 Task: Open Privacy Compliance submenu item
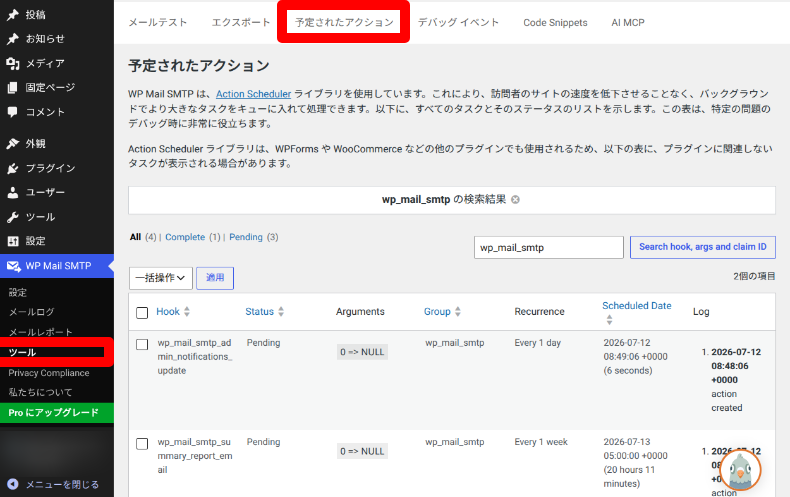pos(48,373)
